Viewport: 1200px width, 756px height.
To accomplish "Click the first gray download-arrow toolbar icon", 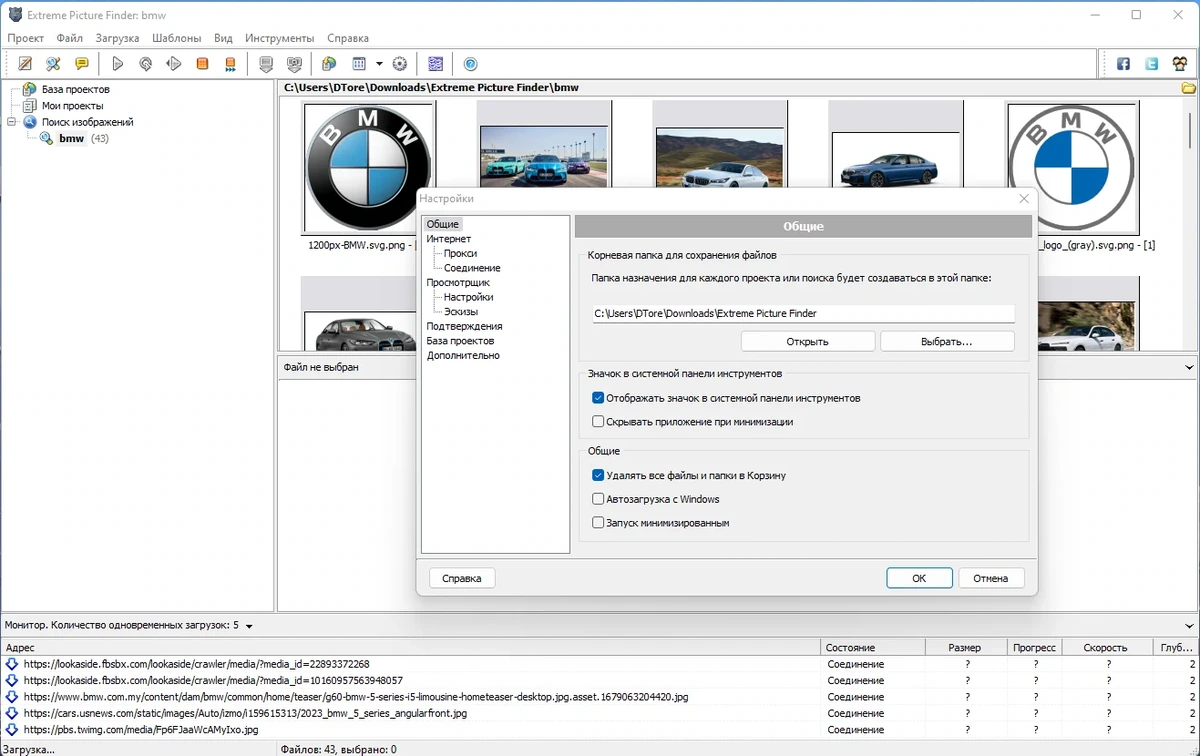I will coord(266,64).
